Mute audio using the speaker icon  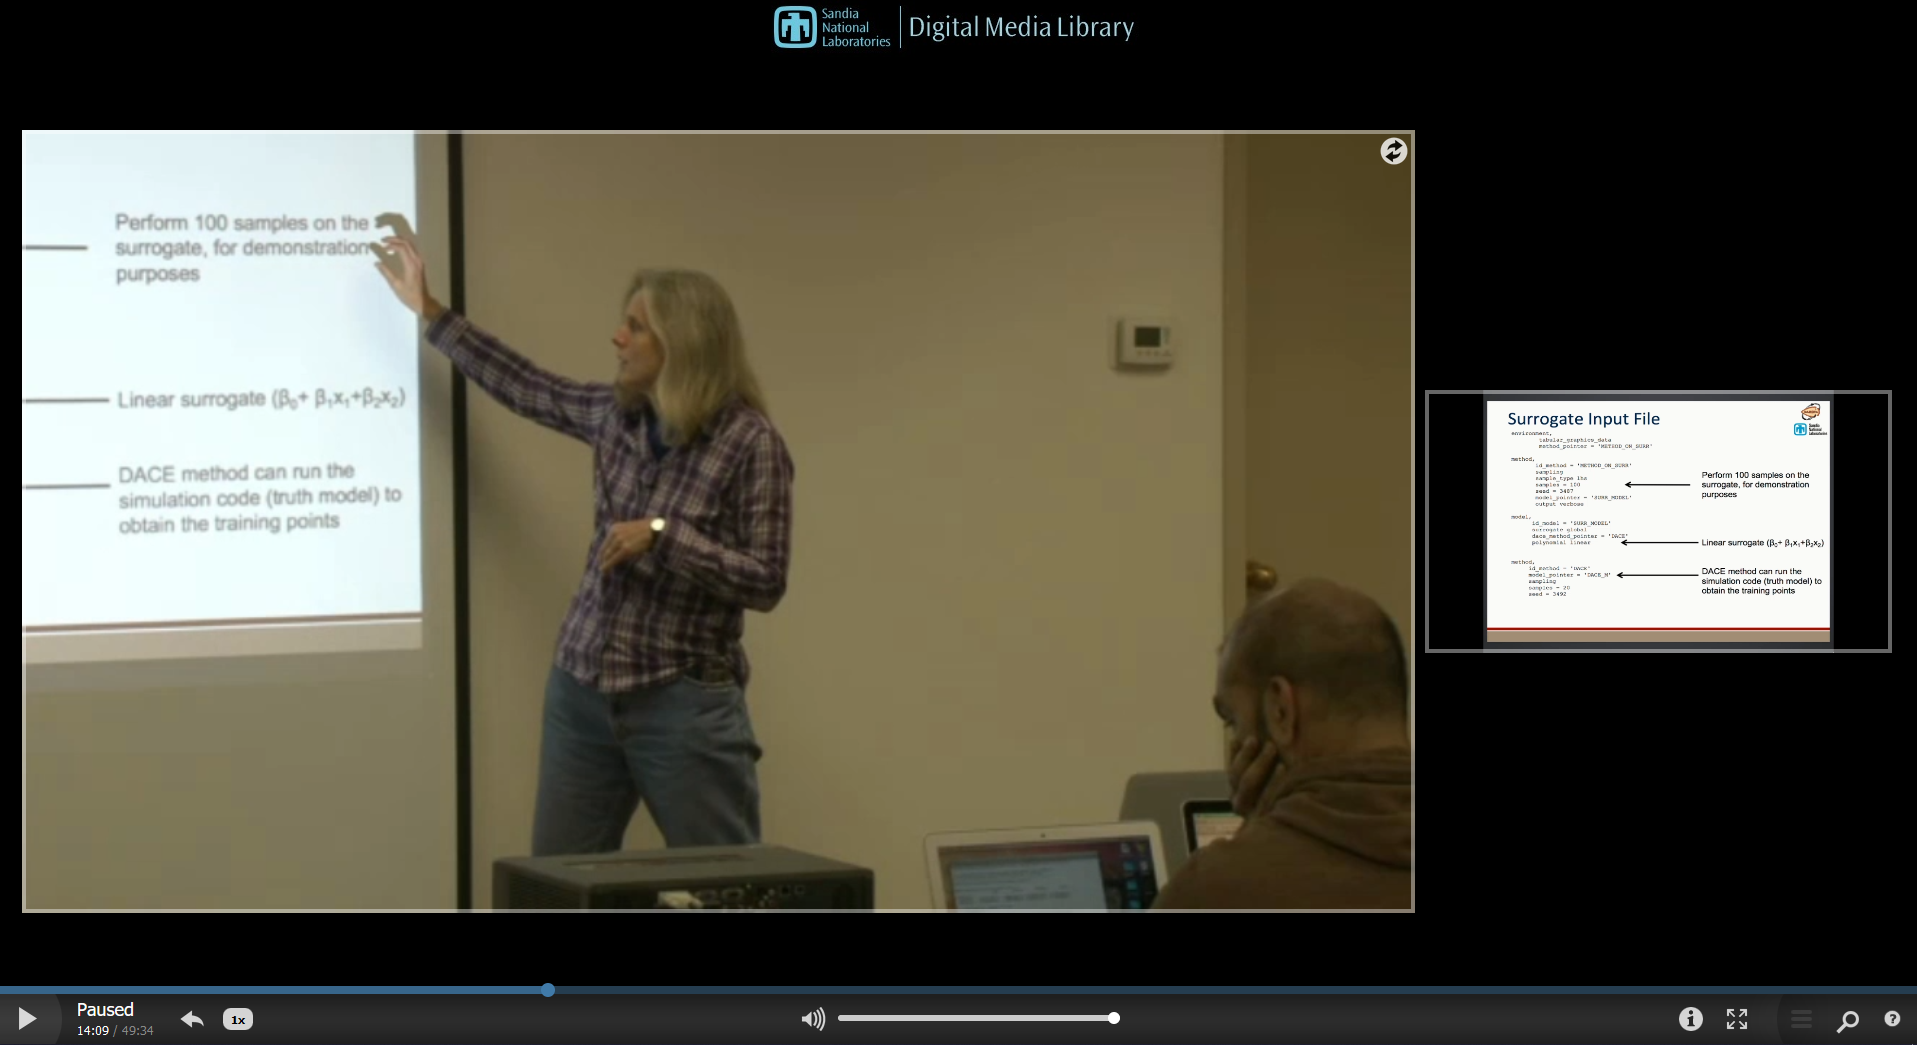click(x=812, y=1019)
